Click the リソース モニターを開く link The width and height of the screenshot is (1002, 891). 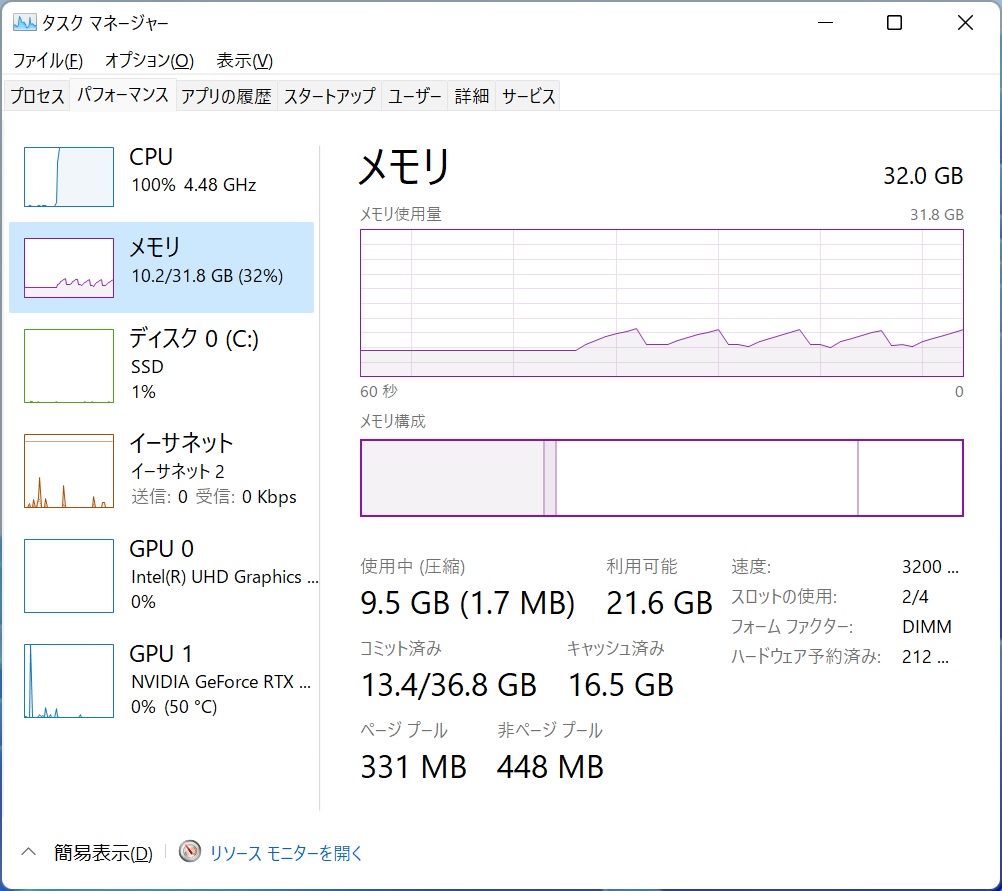286,853
